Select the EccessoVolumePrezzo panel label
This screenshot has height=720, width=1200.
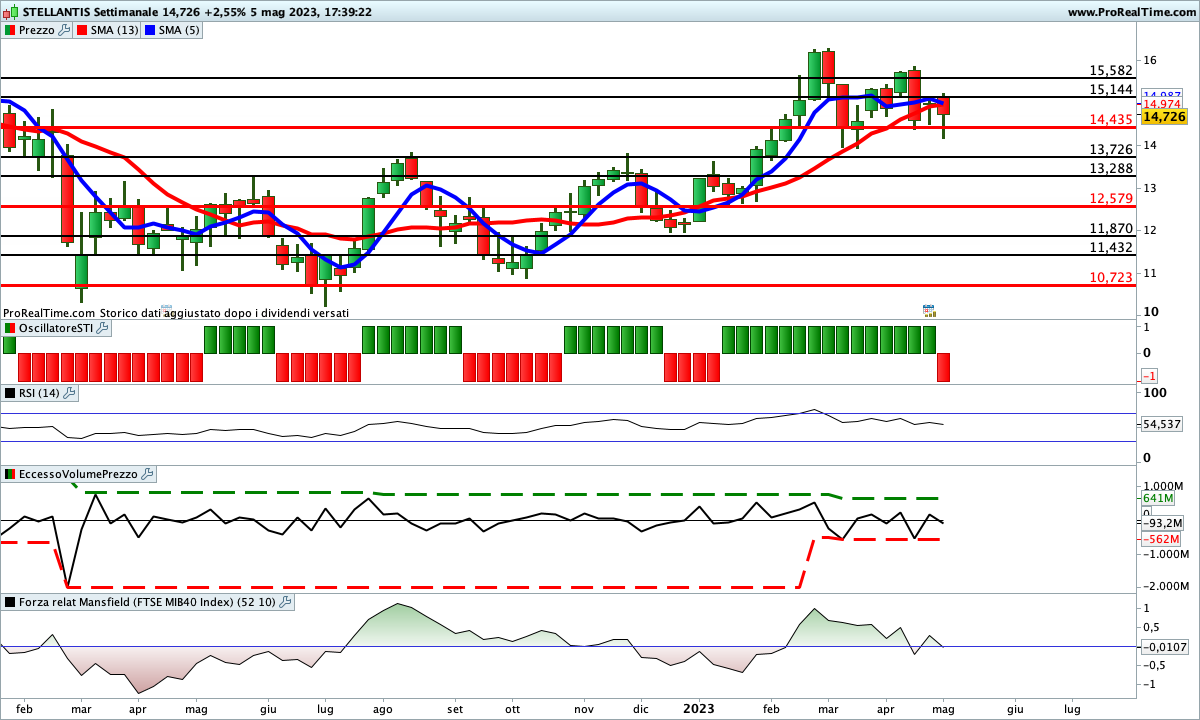(79, 473)
